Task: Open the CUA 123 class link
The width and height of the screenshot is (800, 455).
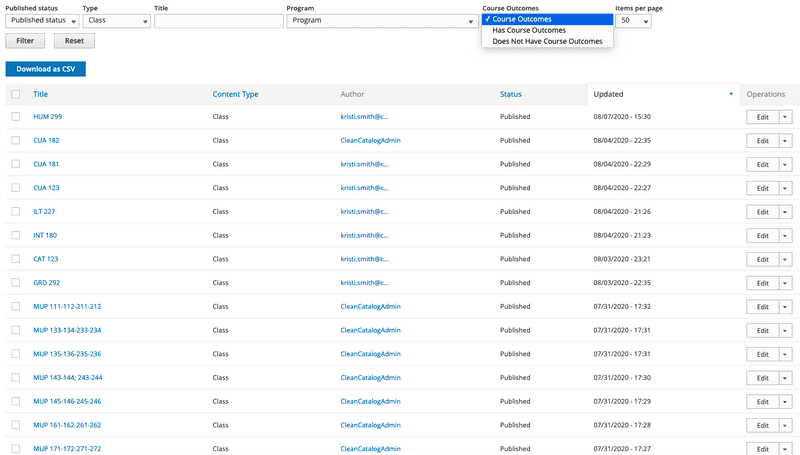Action: click(46, 188)
